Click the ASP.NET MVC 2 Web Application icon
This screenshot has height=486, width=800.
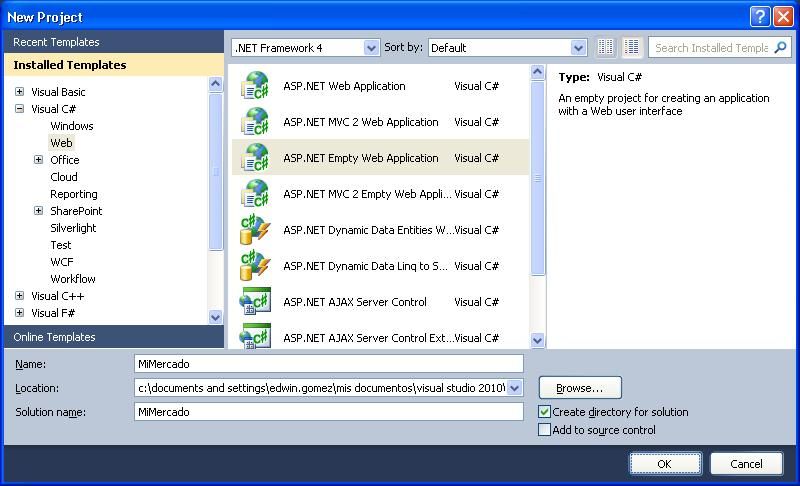pos(255,121)
